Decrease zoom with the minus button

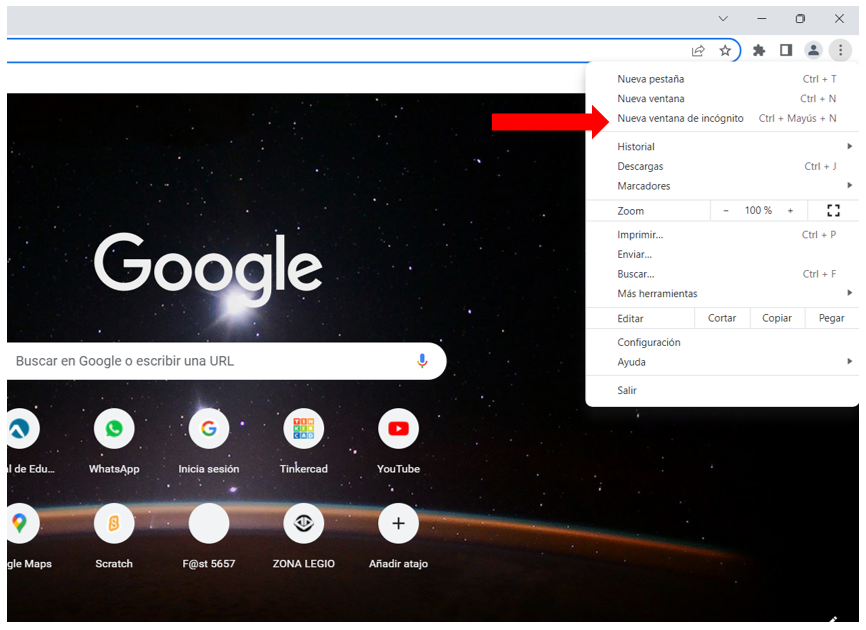click(726, 210)
